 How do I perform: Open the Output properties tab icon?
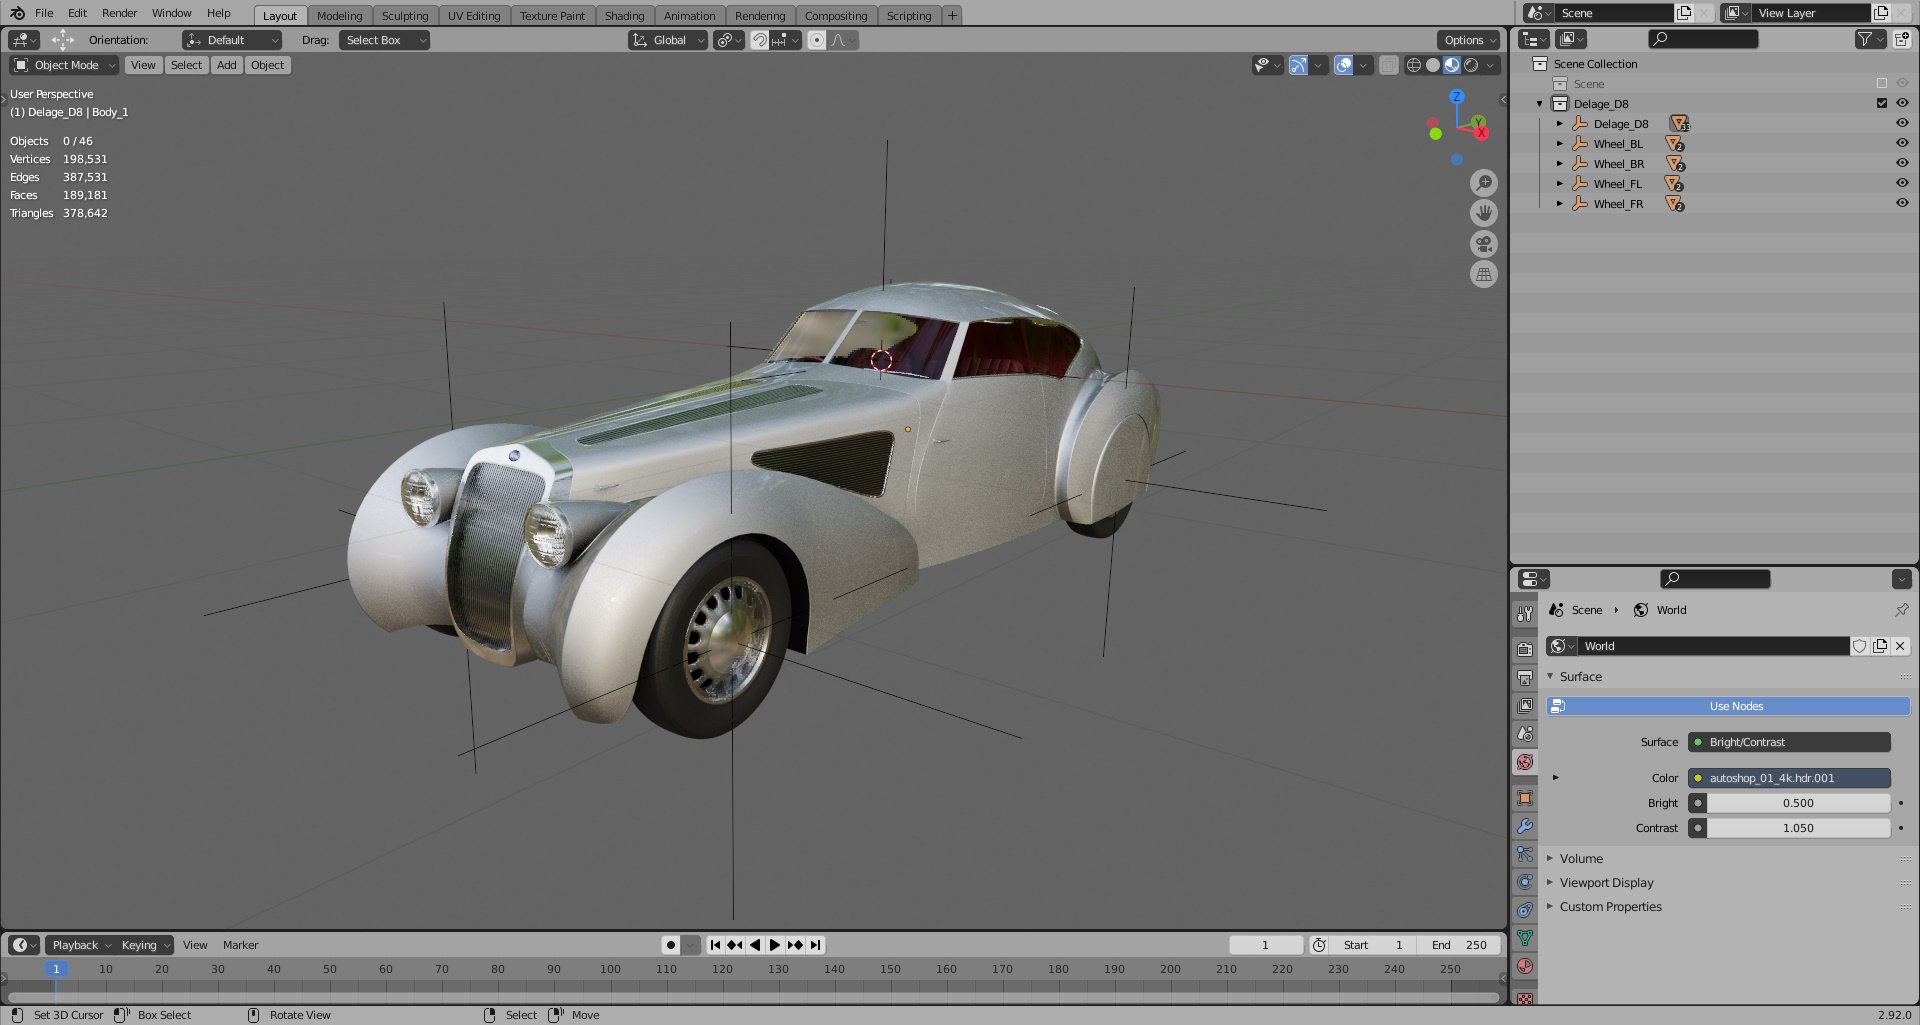tap(1524, 678)
